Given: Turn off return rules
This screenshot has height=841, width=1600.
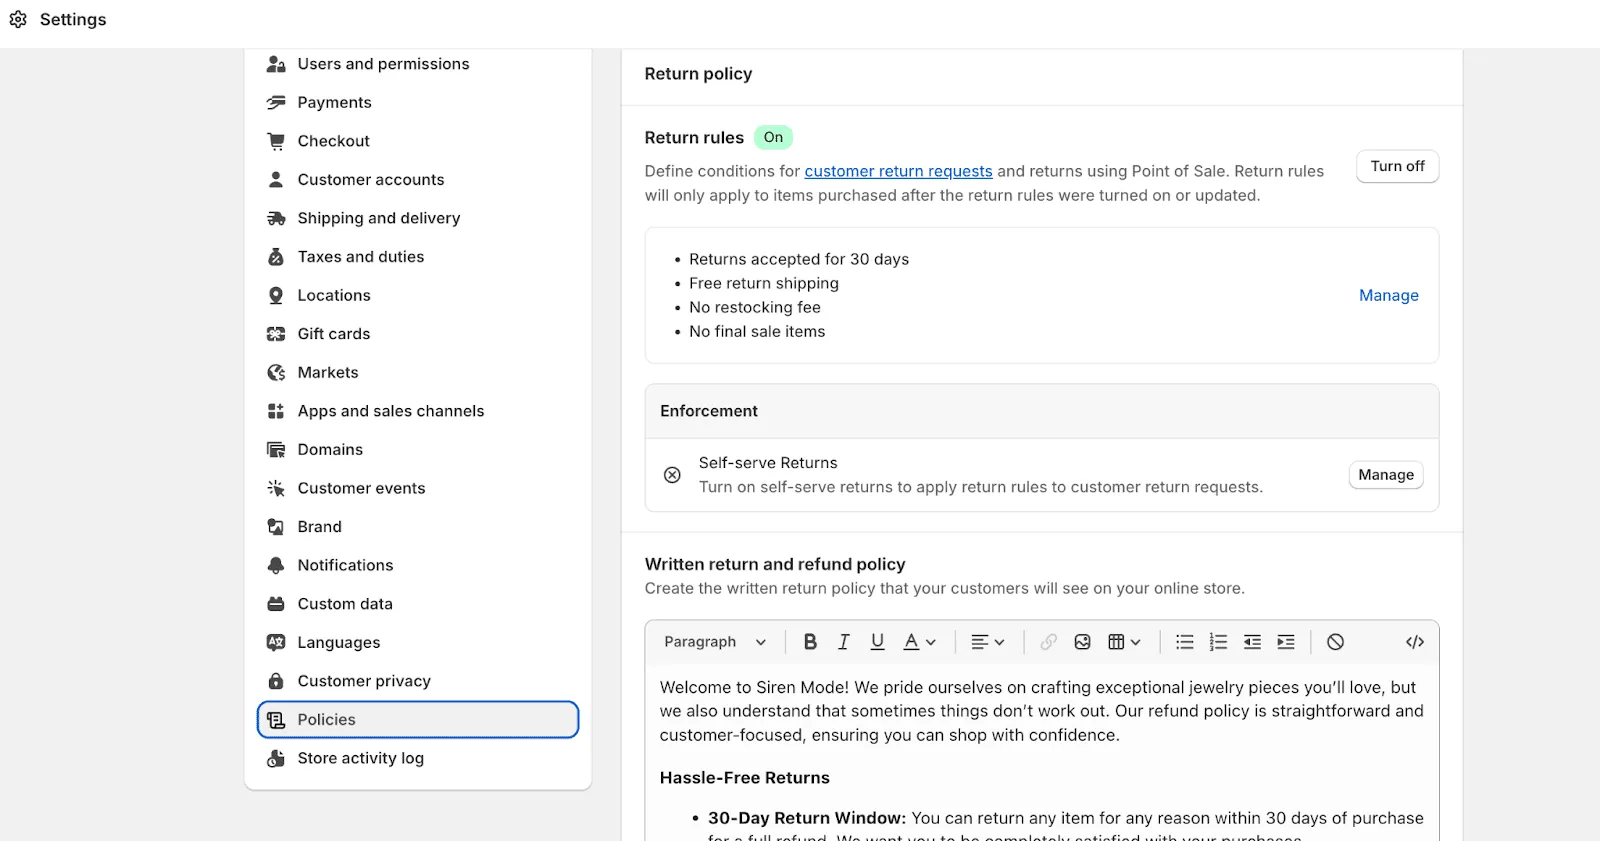Looking at the screenshot, I should point(1398,166).
